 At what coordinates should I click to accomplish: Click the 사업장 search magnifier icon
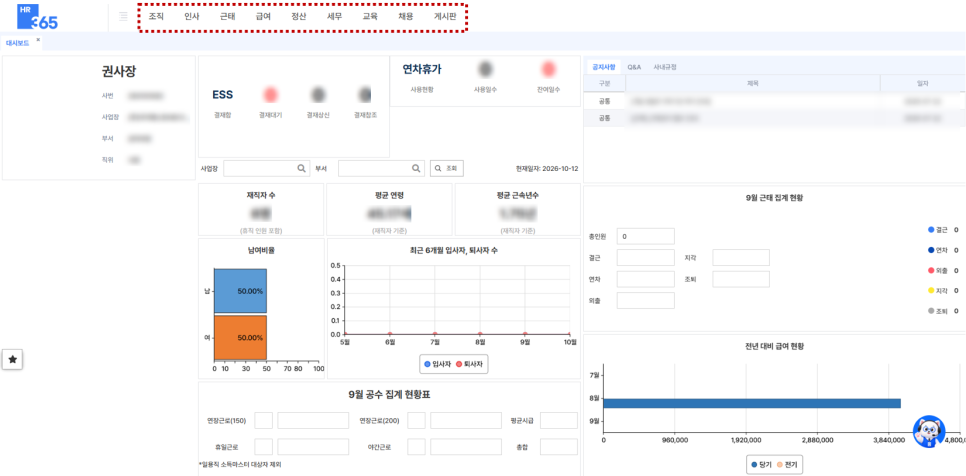click(301, 168)
